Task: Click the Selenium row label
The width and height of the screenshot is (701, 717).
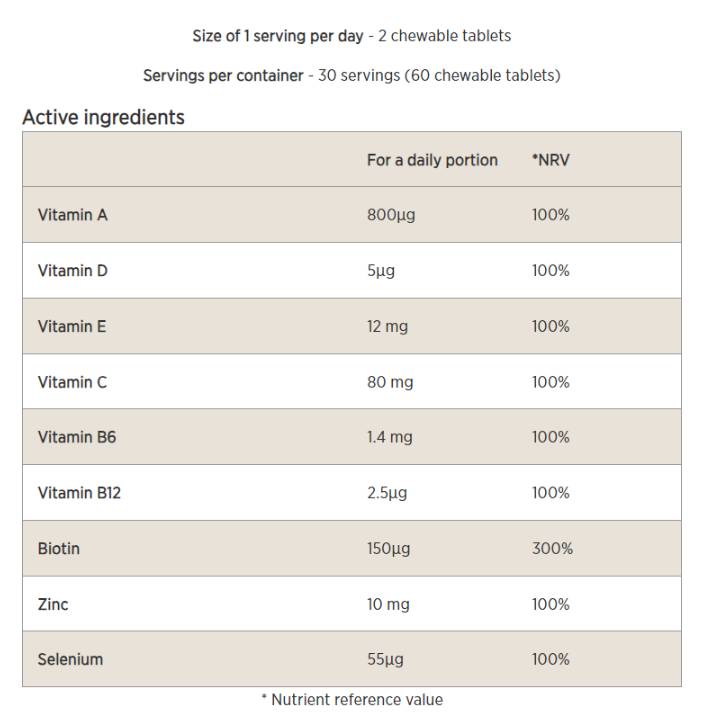Action: coord(70,659)
